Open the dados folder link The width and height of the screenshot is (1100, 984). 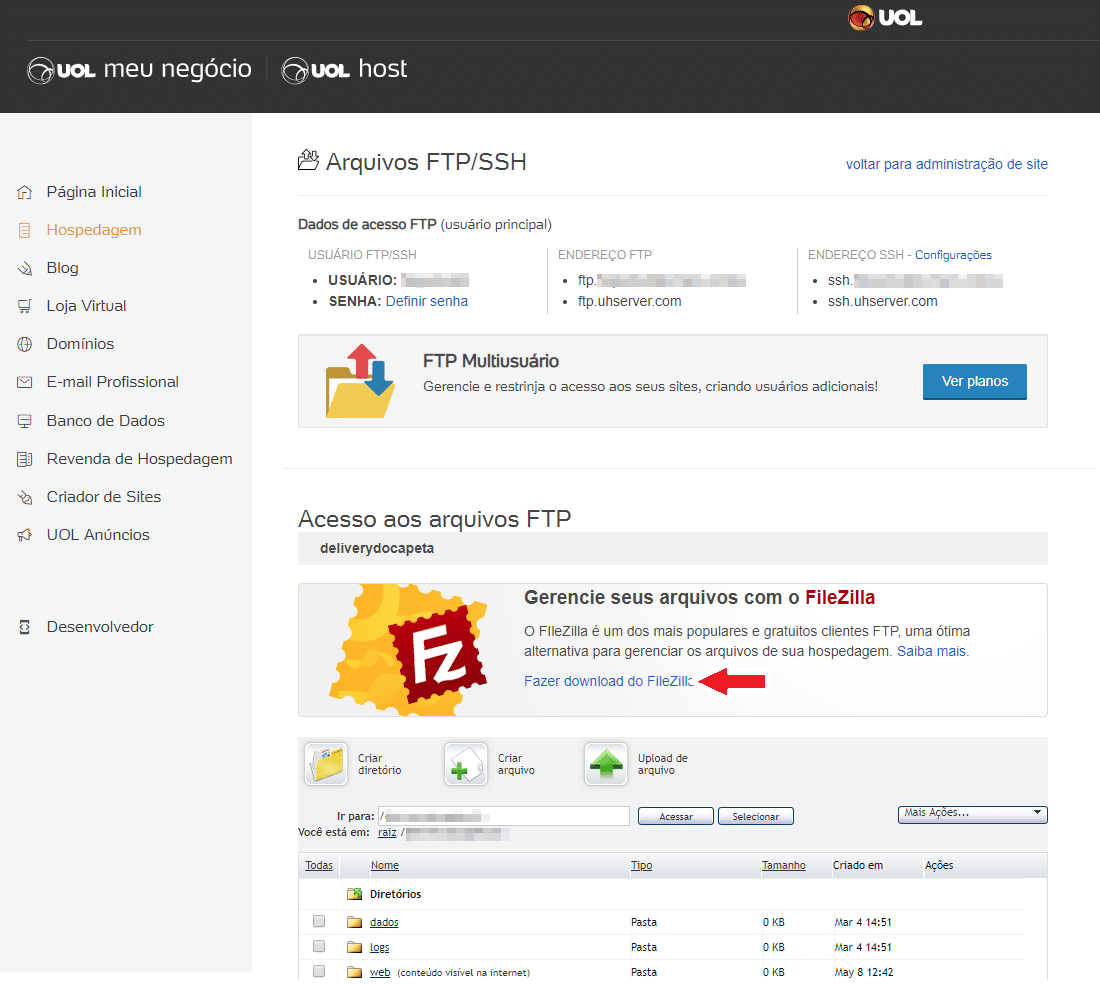click(384, 922)
